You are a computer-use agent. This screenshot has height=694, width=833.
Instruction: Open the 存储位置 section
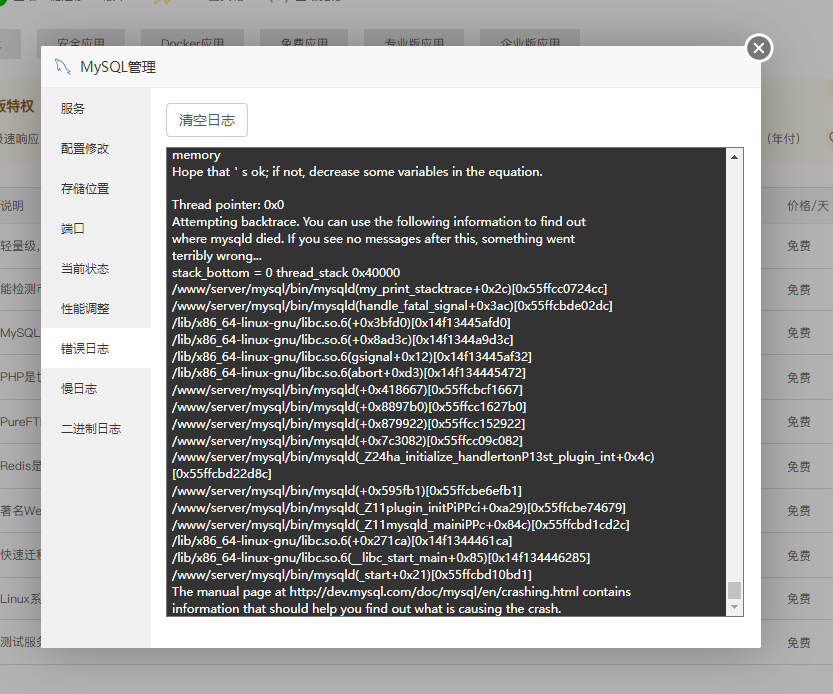(96, 189)
